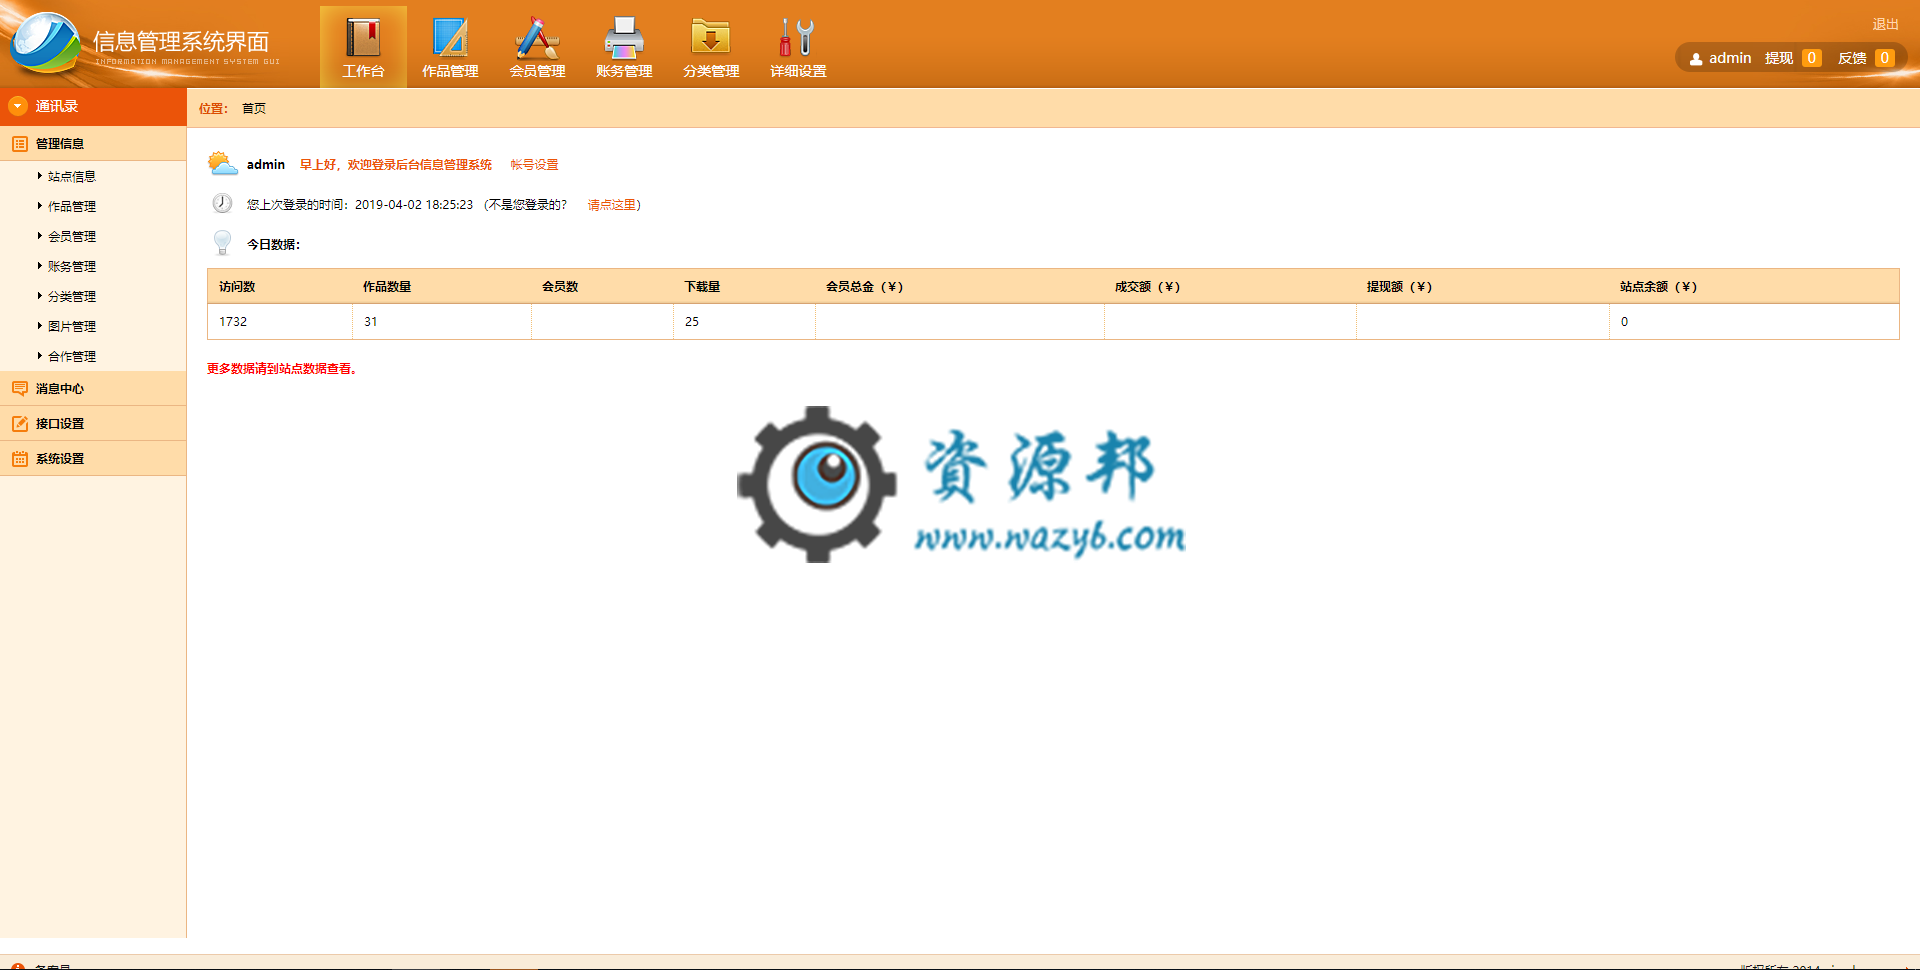Click the weather greeting icon
This screenshot has width=1920, height=970.
point(222,163)
